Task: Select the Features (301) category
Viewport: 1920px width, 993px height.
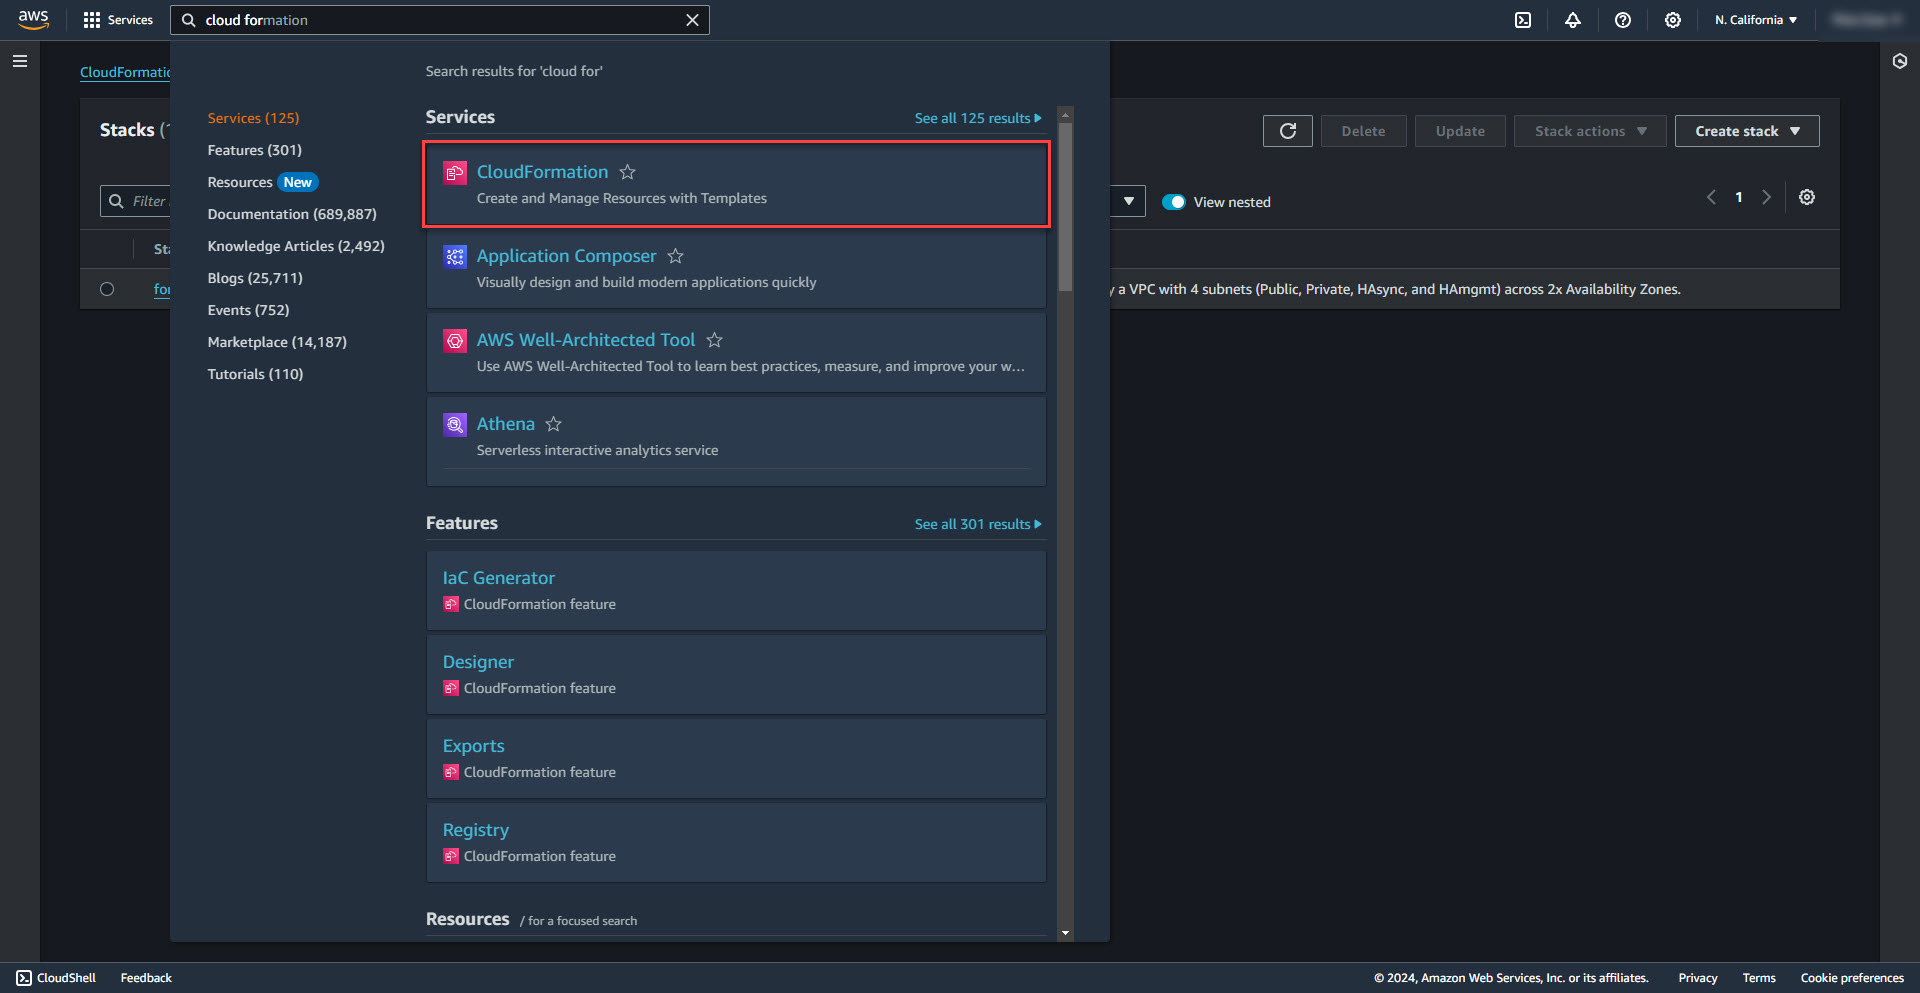Action: (x=254, y=150)
